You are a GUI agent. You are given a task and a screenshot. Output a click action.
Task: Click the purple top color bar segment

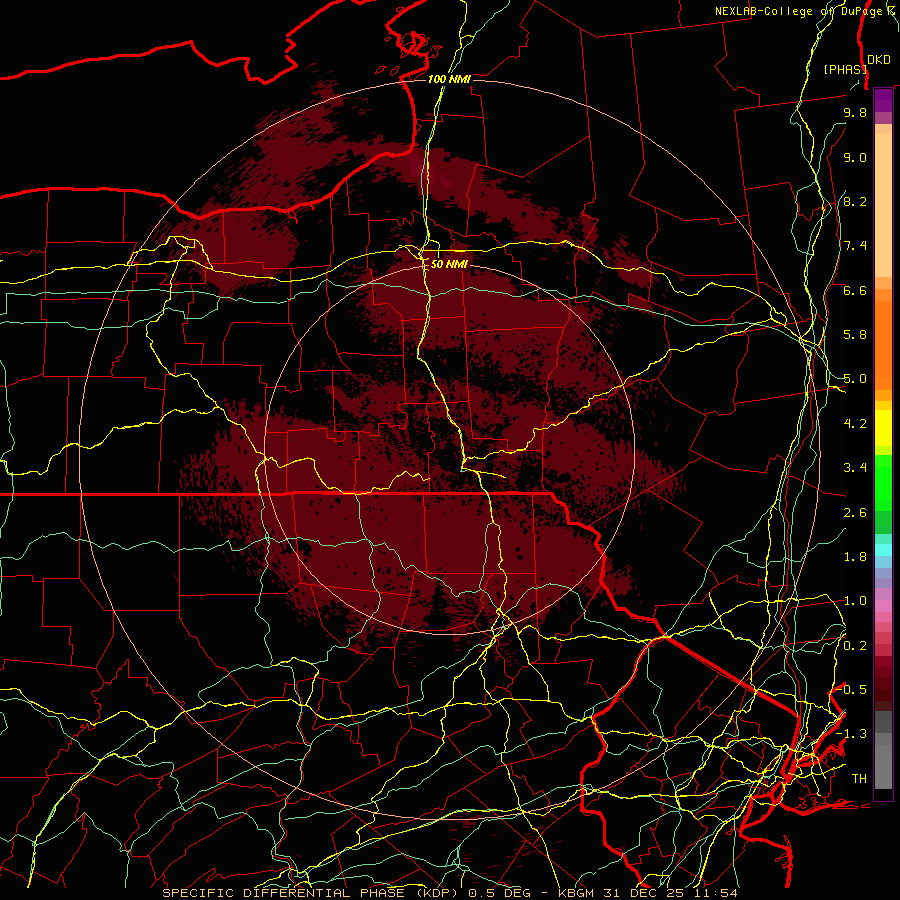pyautogui.click(x=883, y=100)
